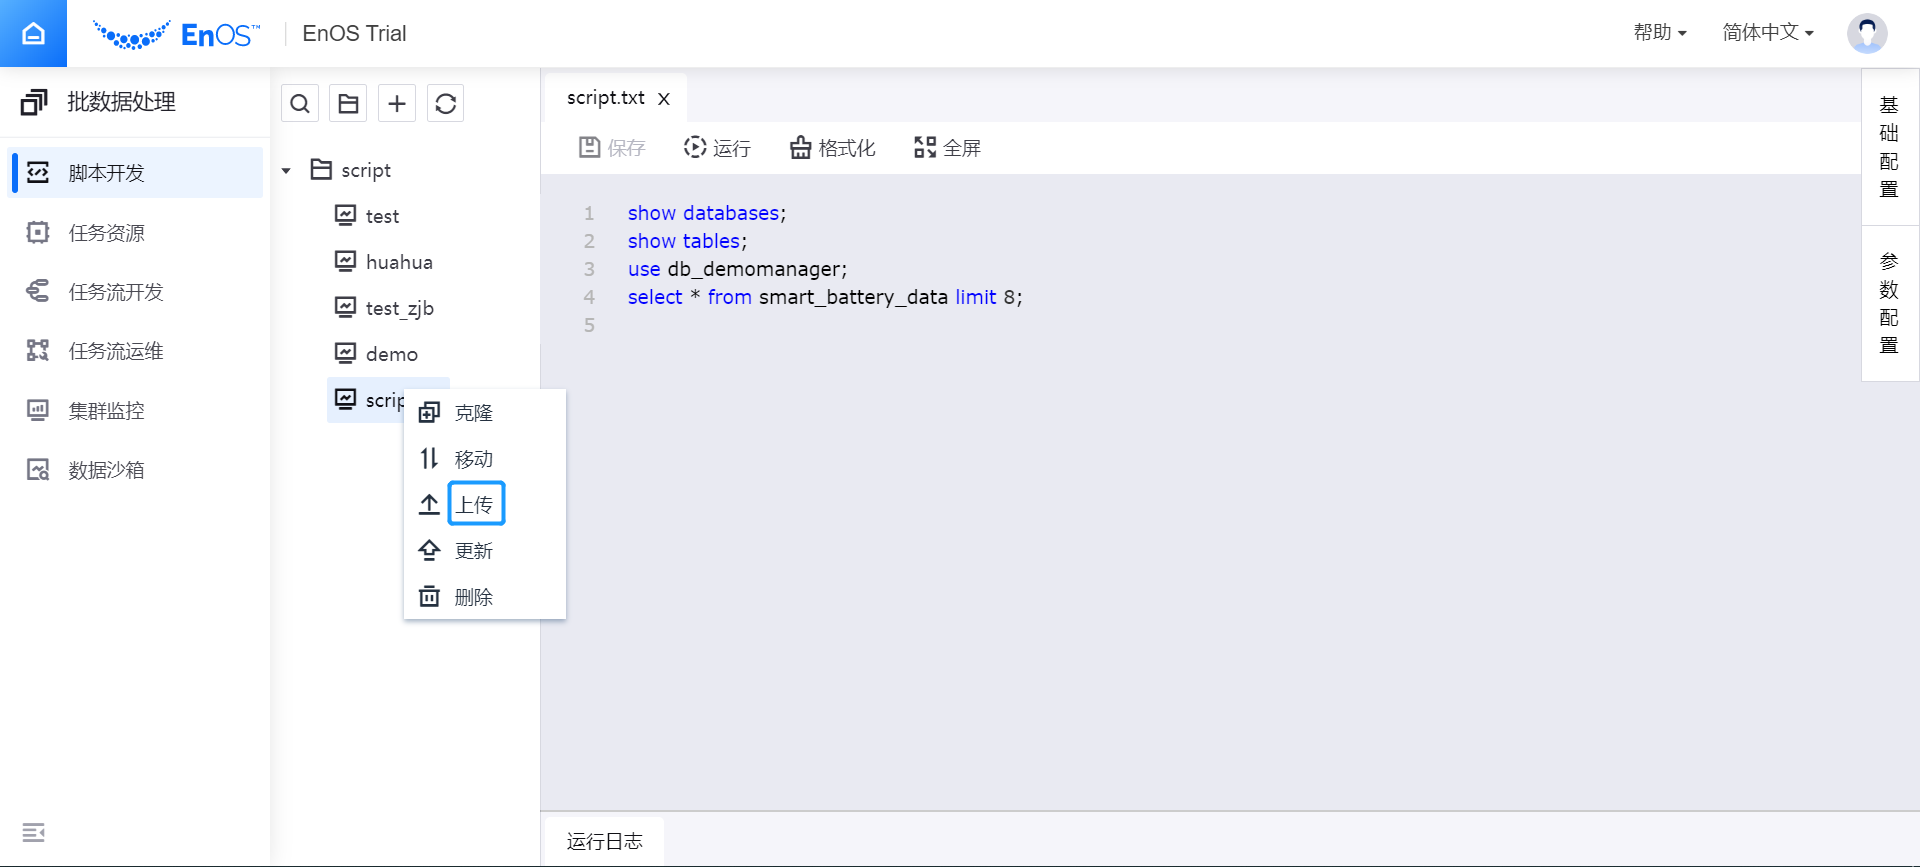Refresh the script list
This screenshot has width=1920, height=867.
(x=446, y=104)
